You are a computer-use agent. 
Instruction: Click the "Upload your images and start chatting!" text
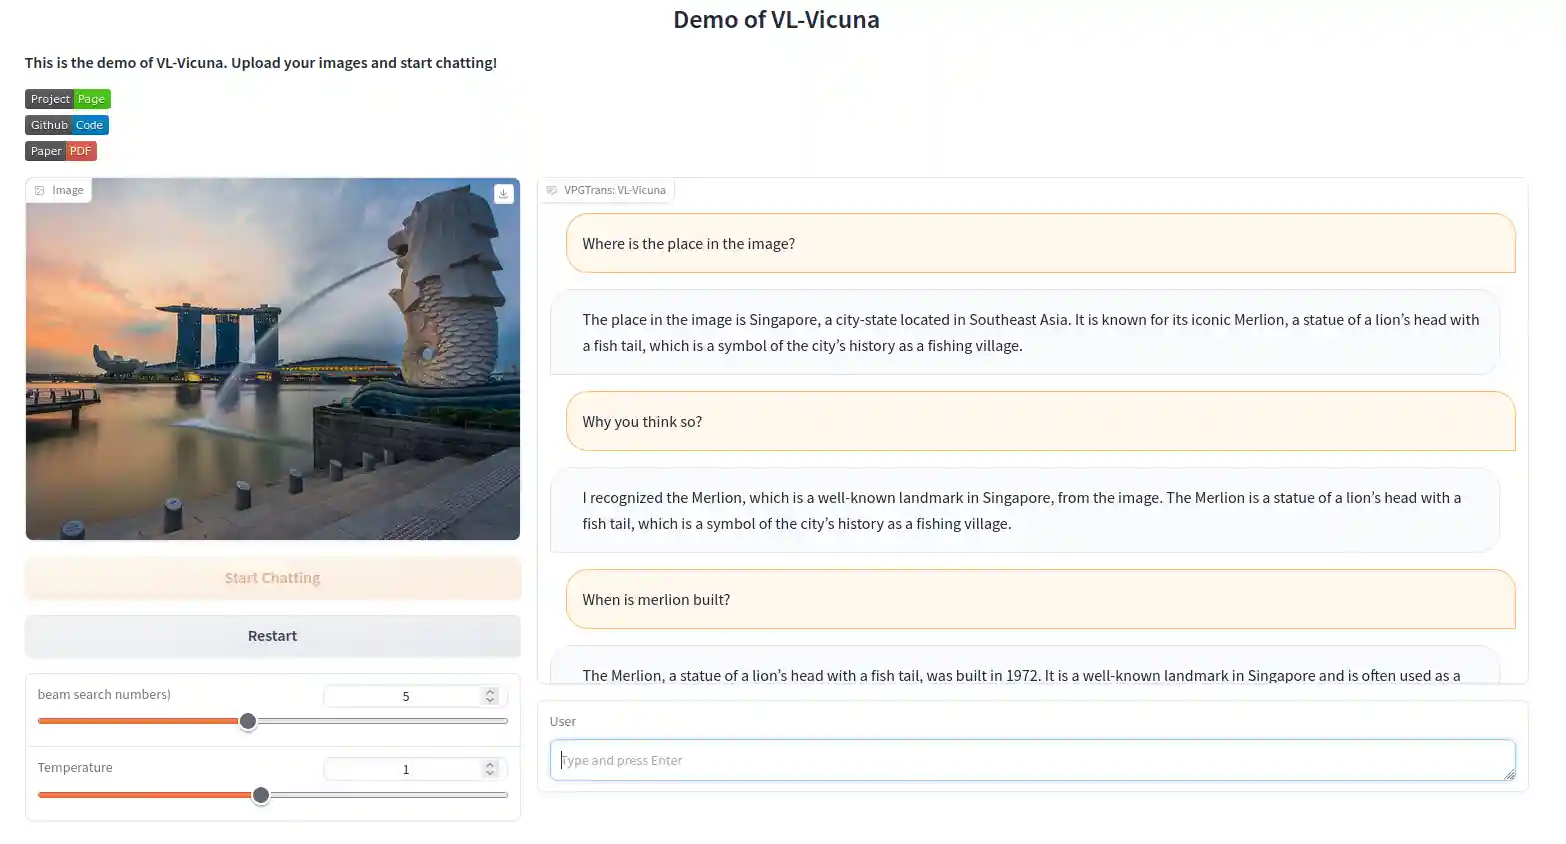tap(364, 62)
